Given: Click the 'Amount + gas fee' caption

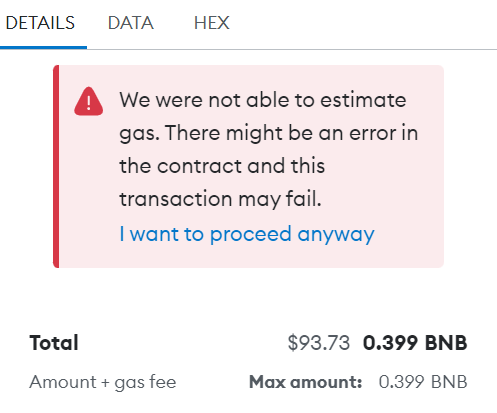Looking at the screenshot, I should 103,382.
